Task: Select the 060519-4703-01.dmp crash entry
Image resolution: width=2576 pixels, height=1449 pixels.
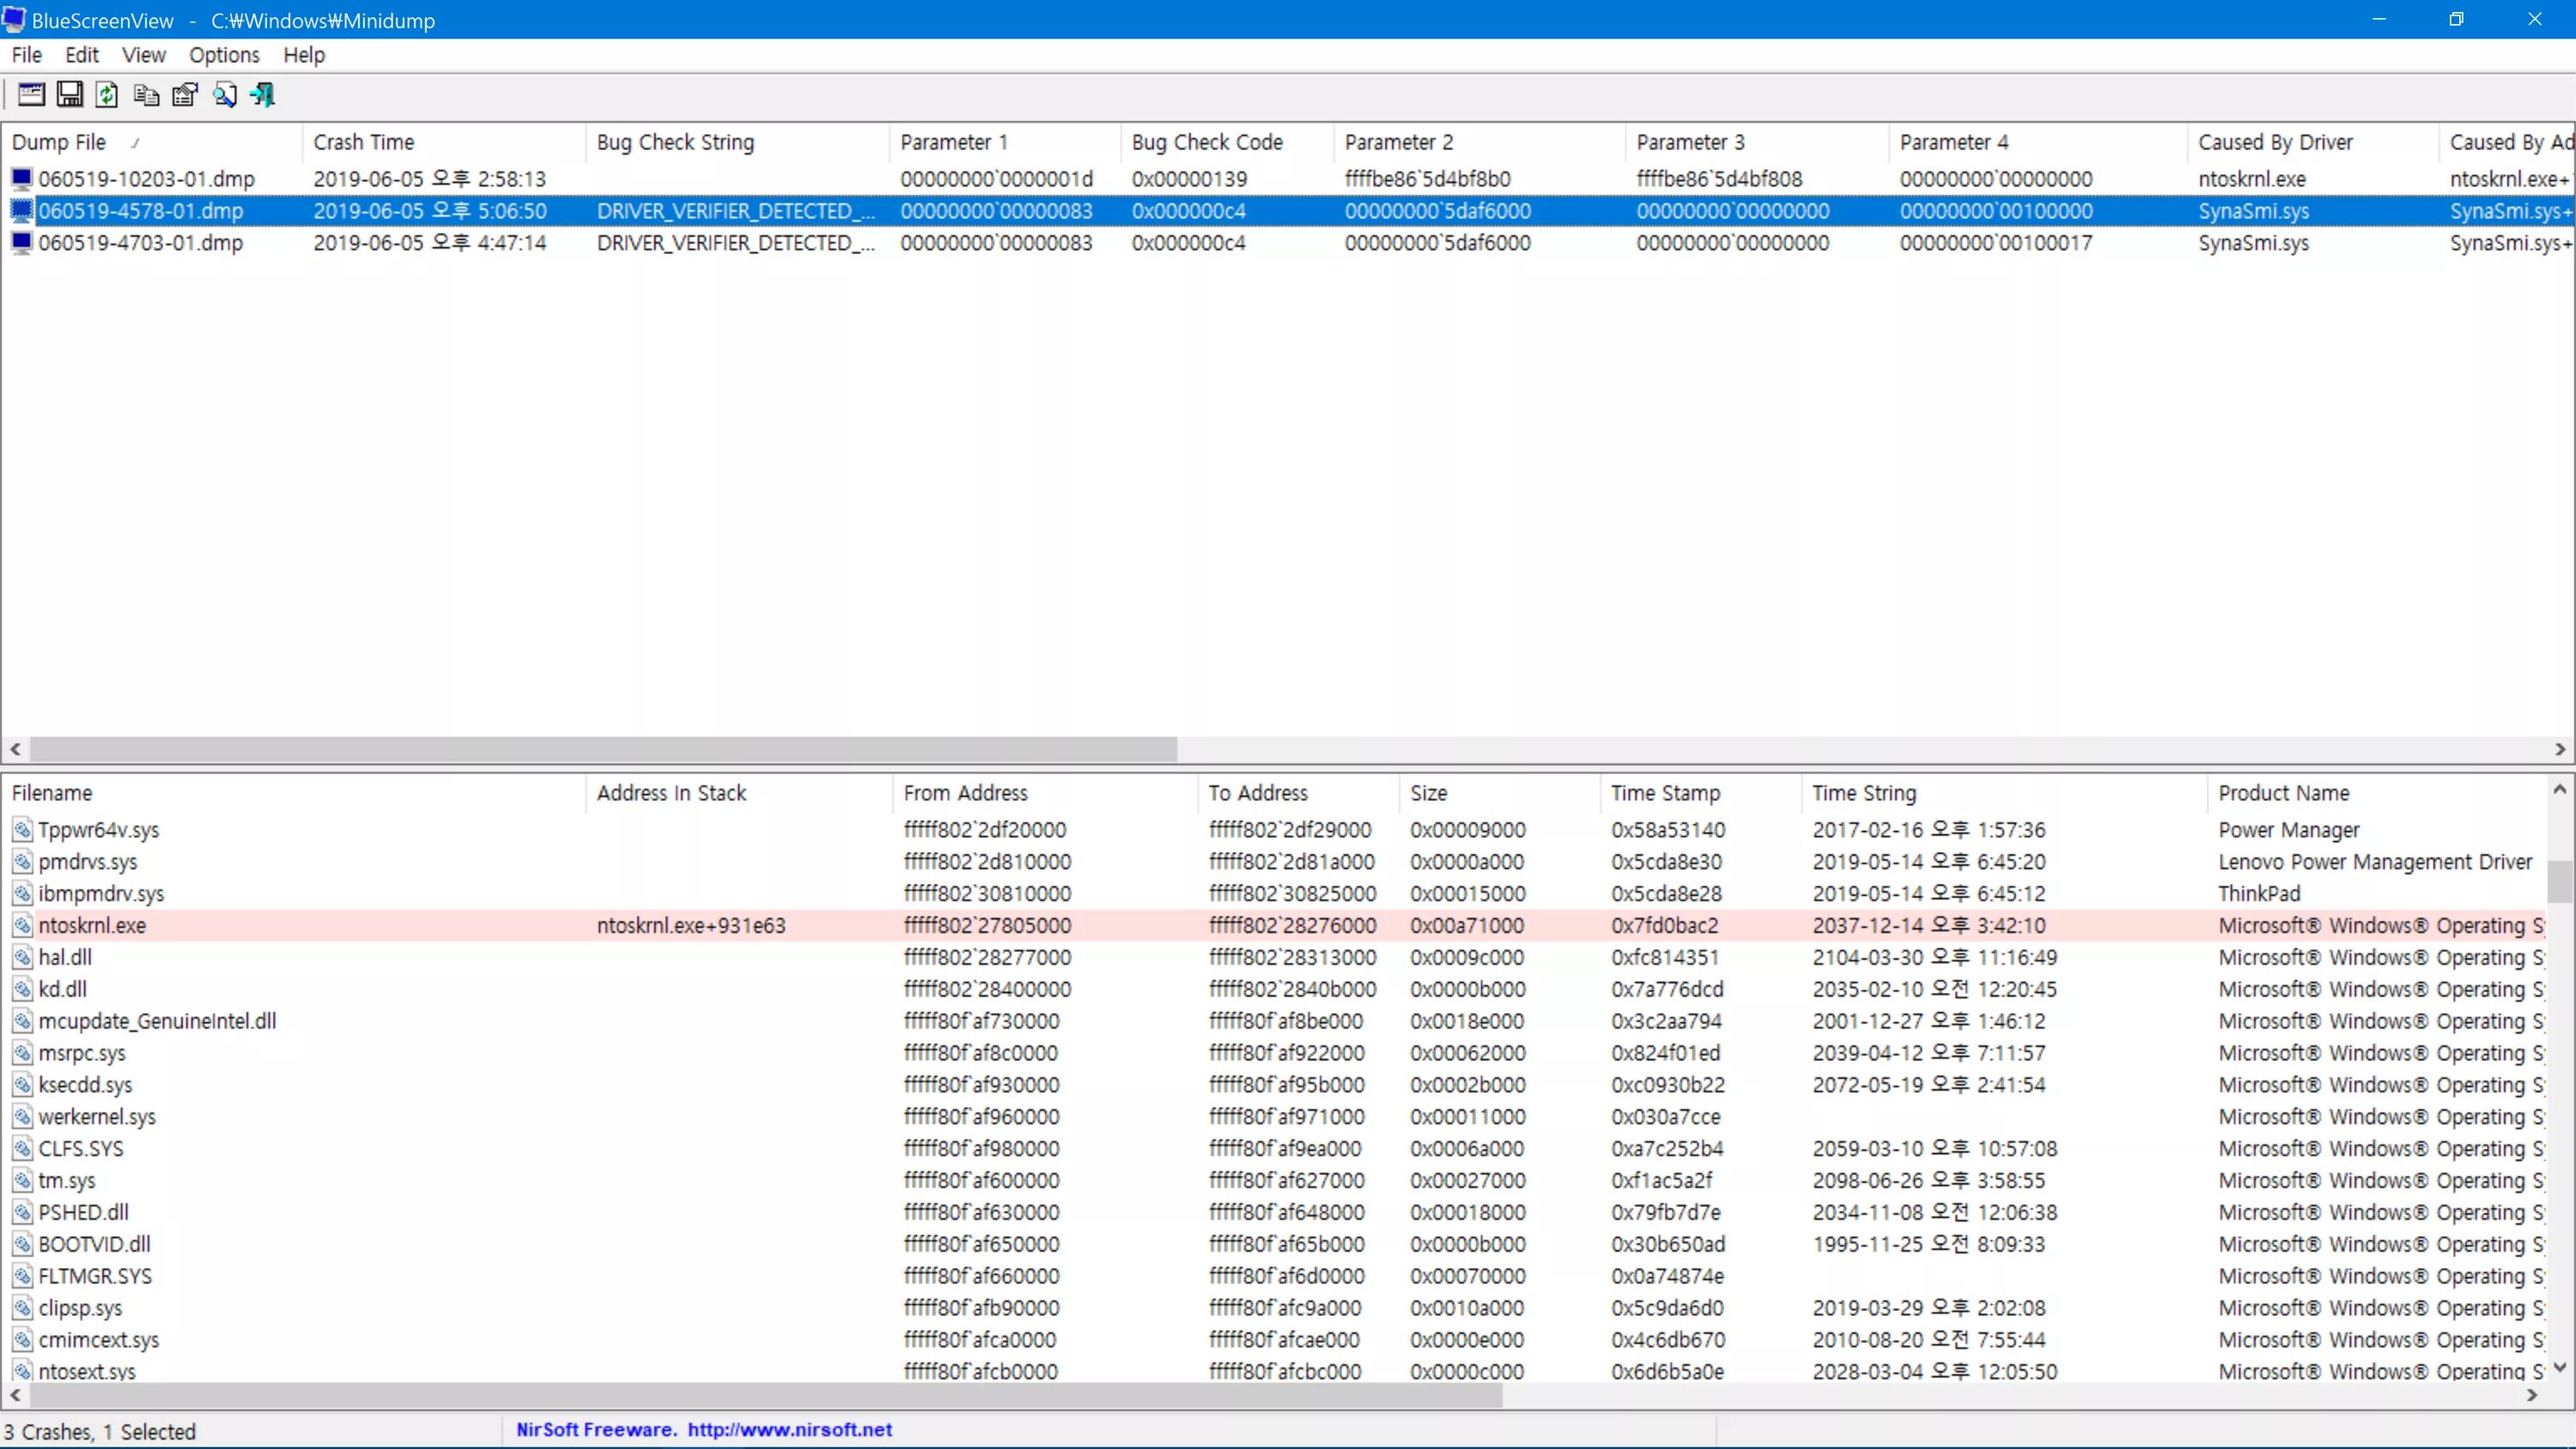Action: pyautogui.click(x=140, y=243)
